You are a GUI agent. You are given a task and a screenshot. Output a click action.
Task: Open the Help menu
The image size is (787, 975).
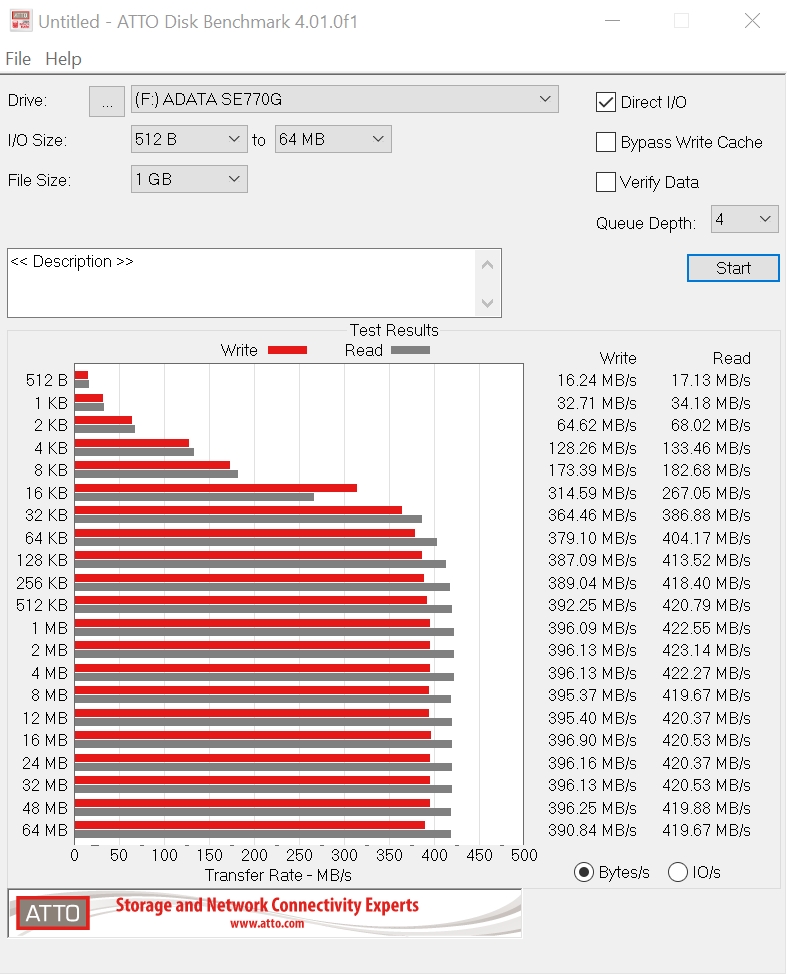coord(63,59)
